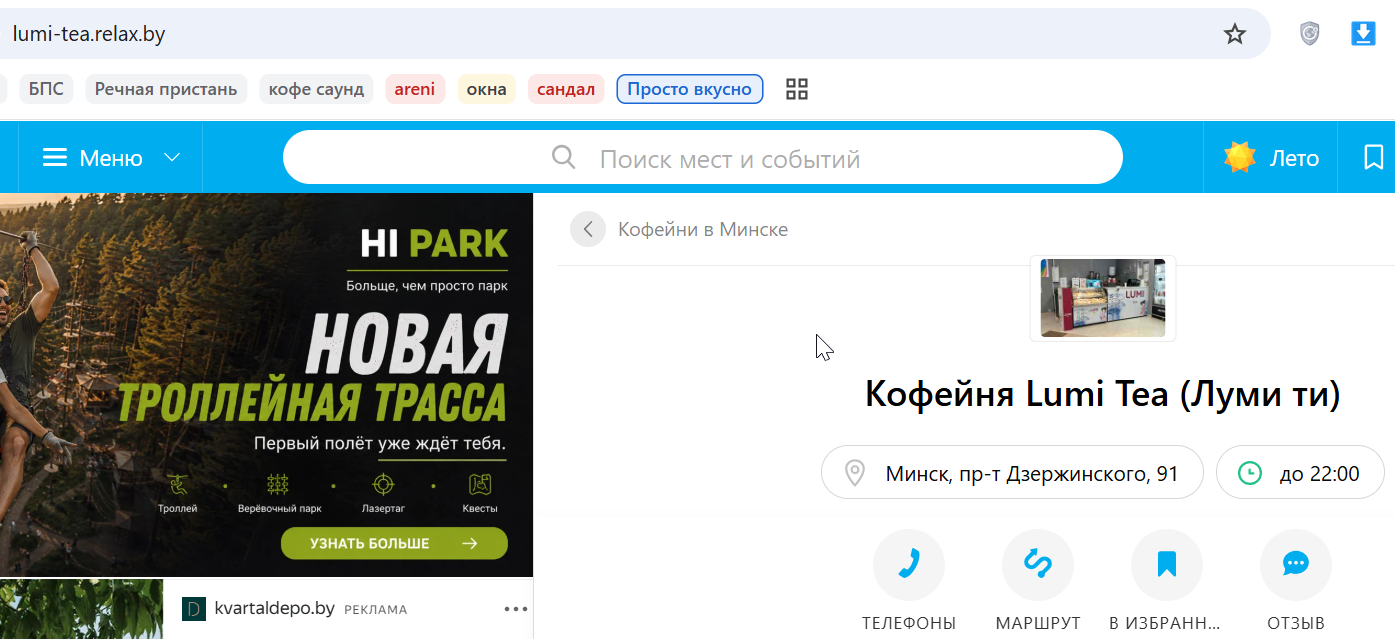Click УЗНАТЬ БОЛЬШЕ on the HI PARK ad
This screenshot has height=639, width=1395.
[x=394, y=543]
